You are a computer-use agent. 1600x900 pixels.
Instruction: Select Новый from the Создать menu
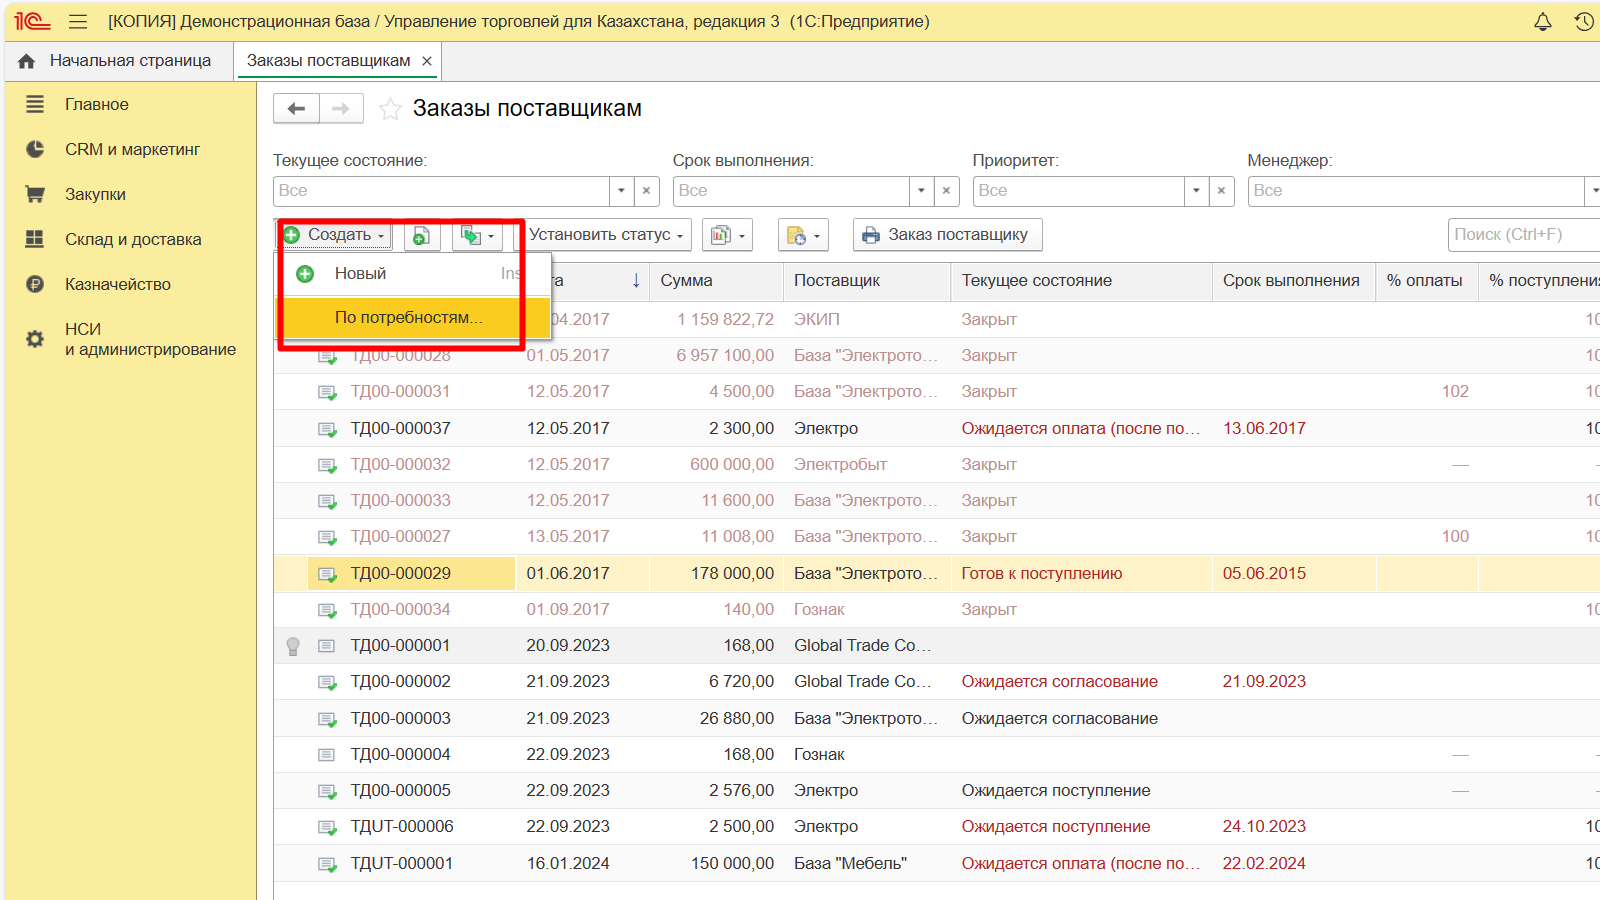(360, 273)
